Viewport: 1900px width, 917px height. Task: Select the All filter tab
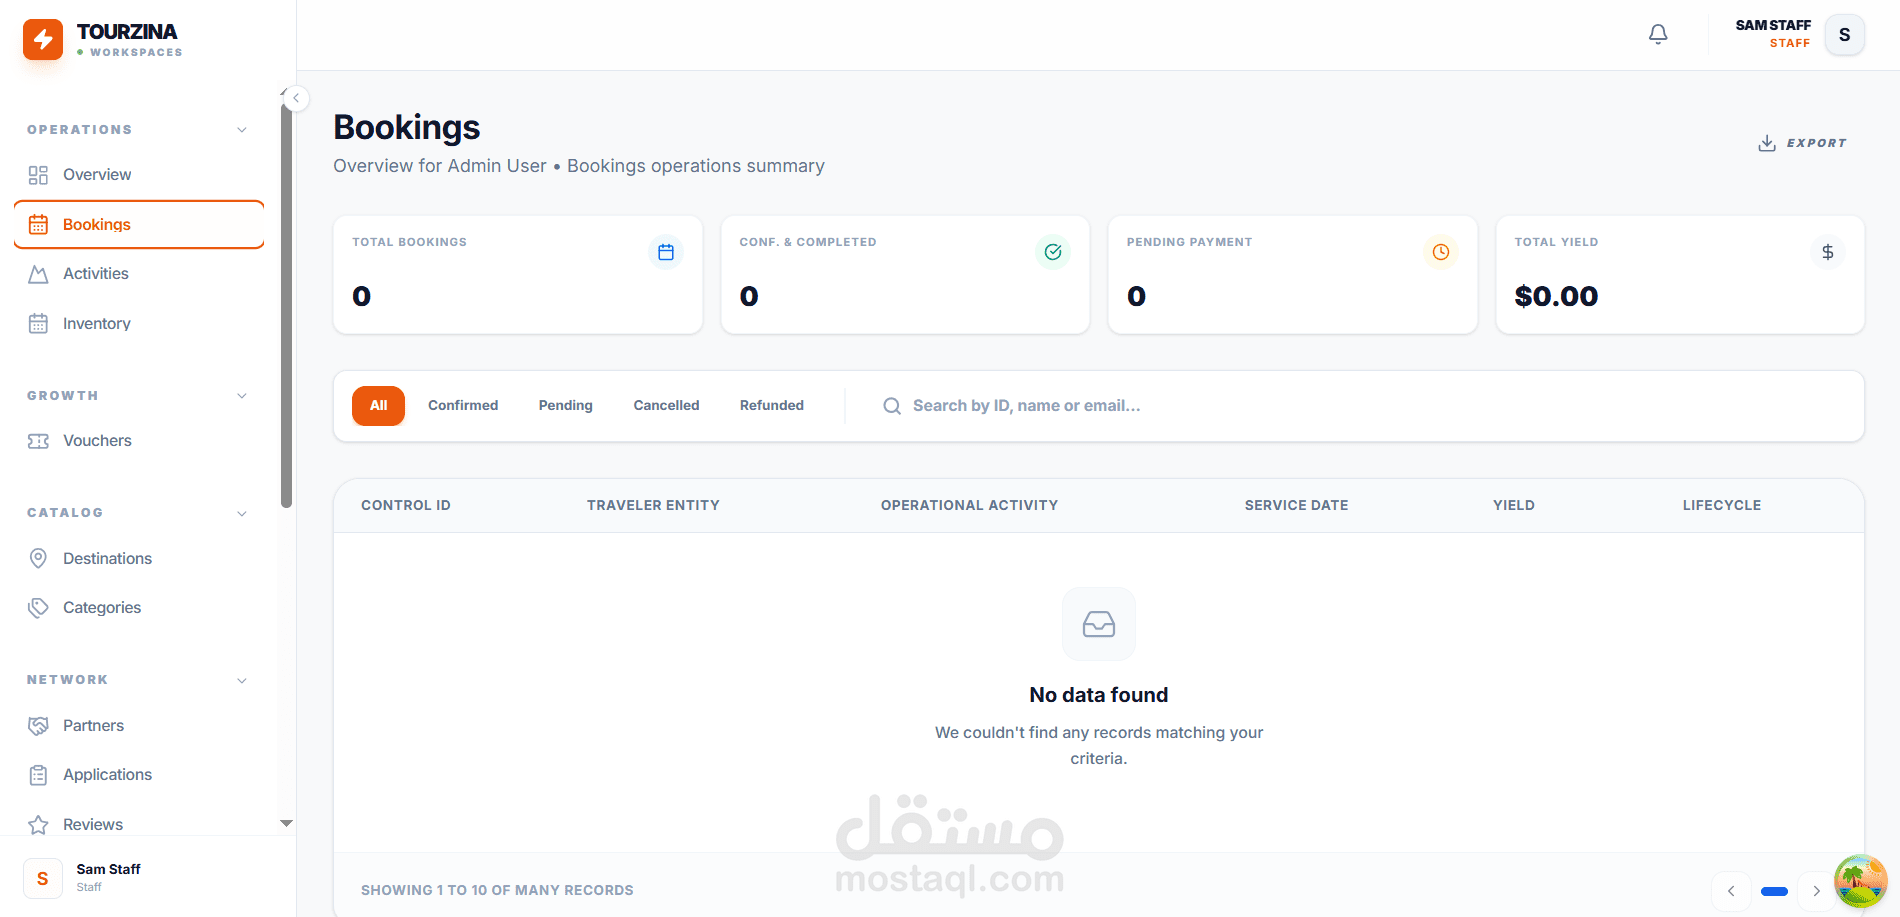378,406
